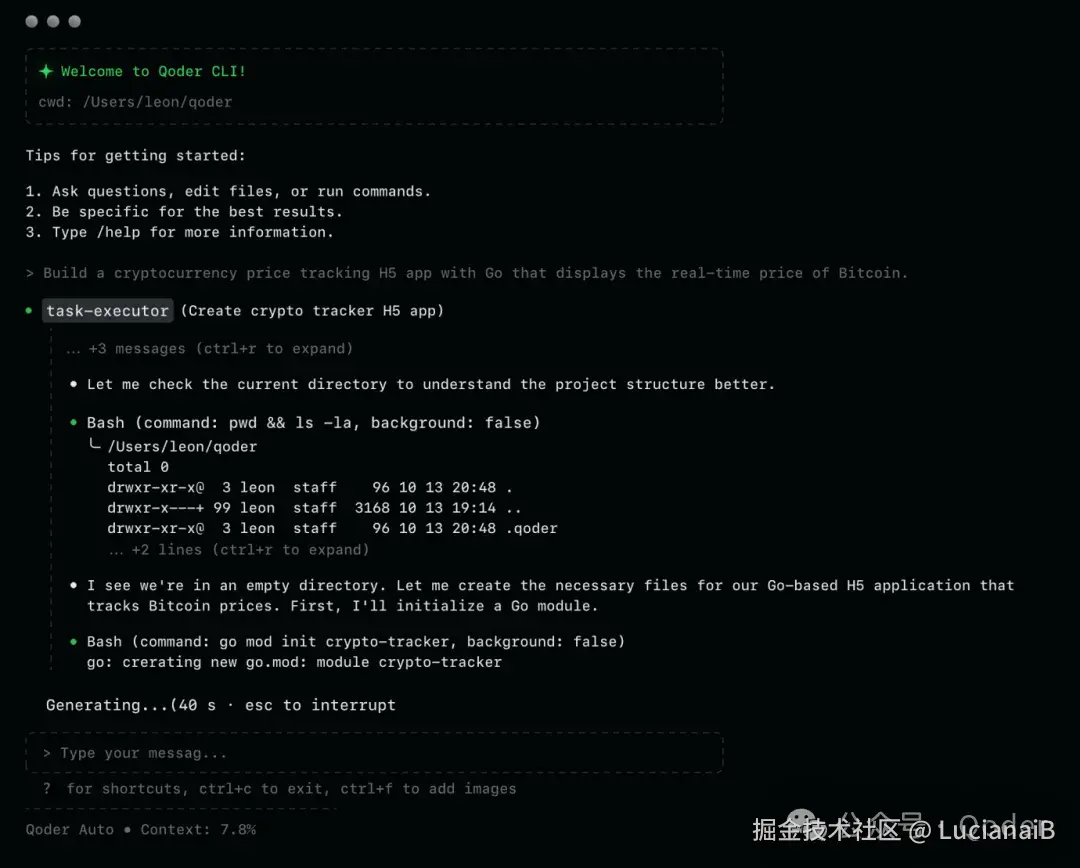Click the first gray window control dot

[x=32, y=21]
